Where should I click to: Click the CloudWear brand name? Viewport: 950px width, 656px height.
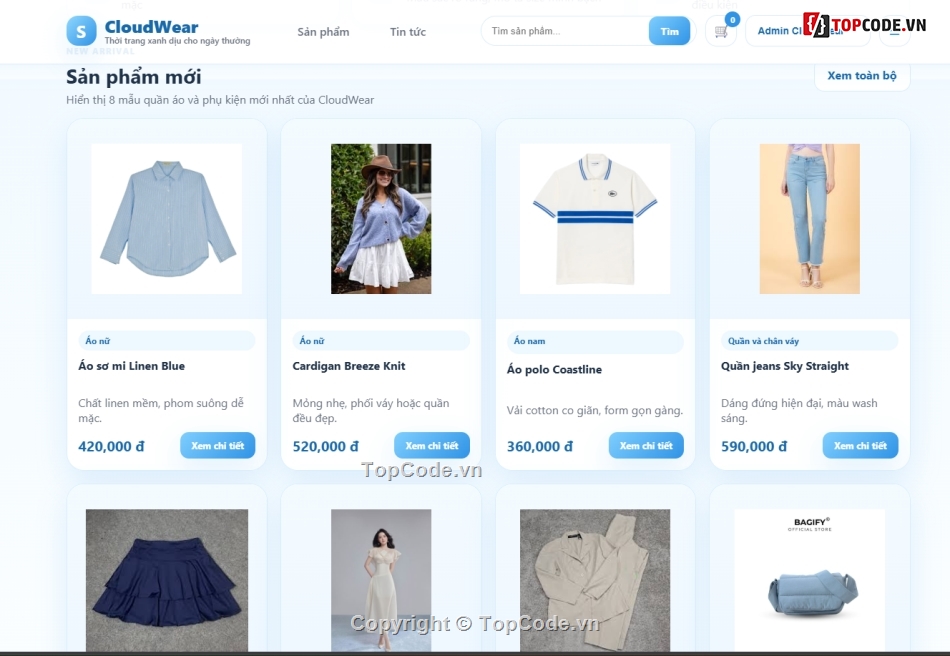151,27
